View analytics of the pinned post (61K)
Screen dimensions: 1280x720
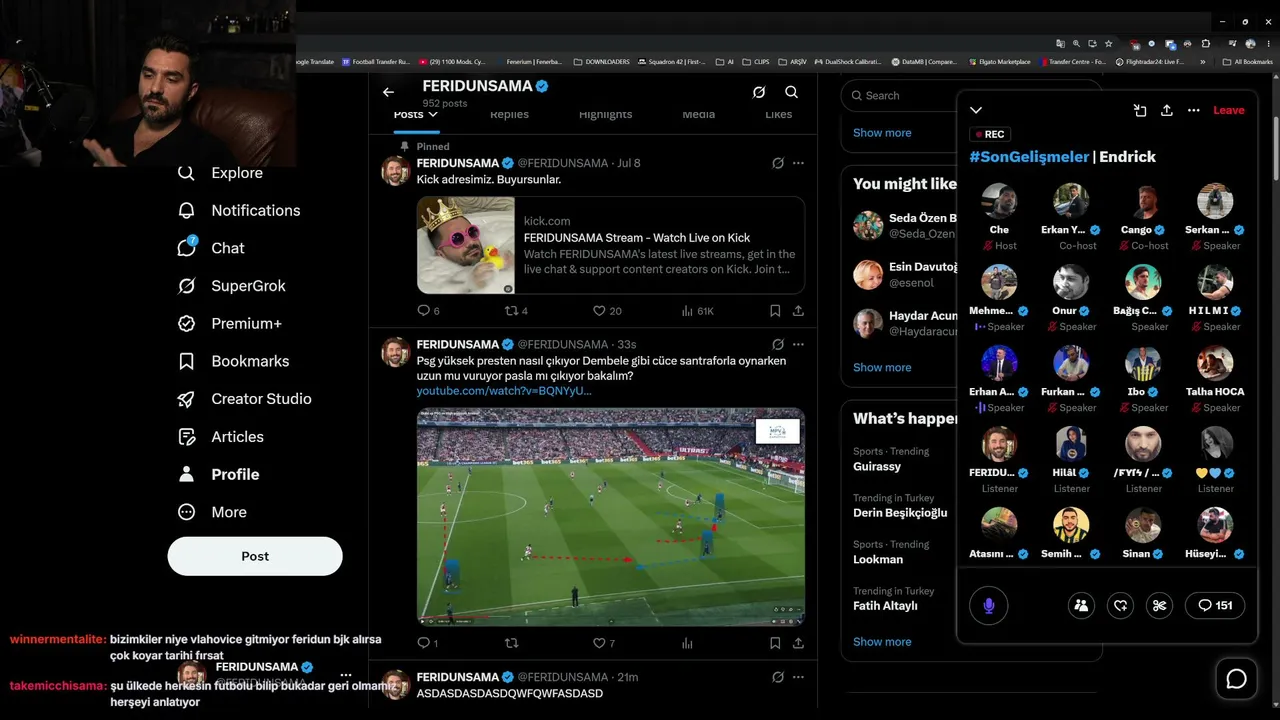coord(697,311)
